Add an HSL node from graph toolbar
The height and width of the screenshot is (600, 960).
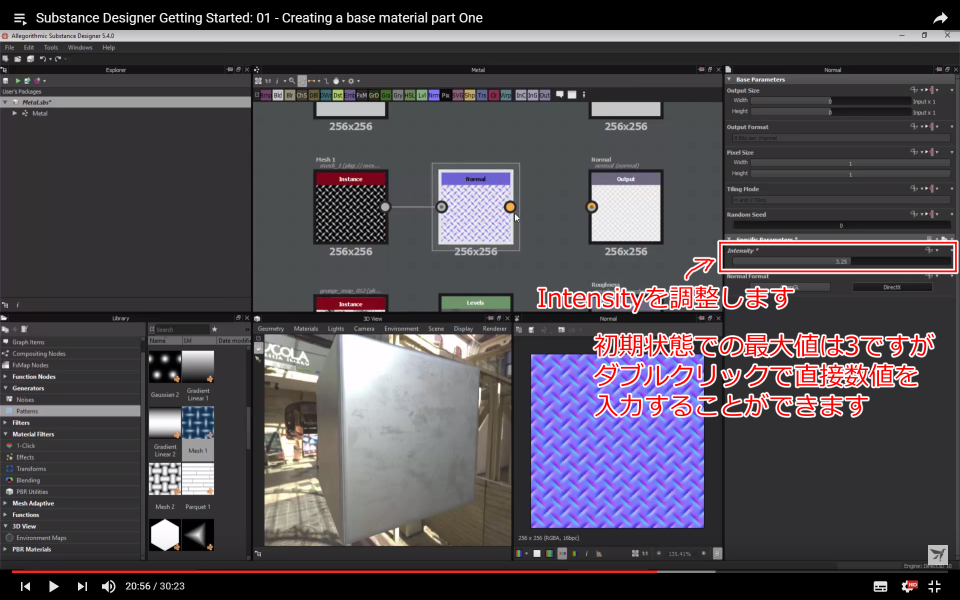(410, 95)
